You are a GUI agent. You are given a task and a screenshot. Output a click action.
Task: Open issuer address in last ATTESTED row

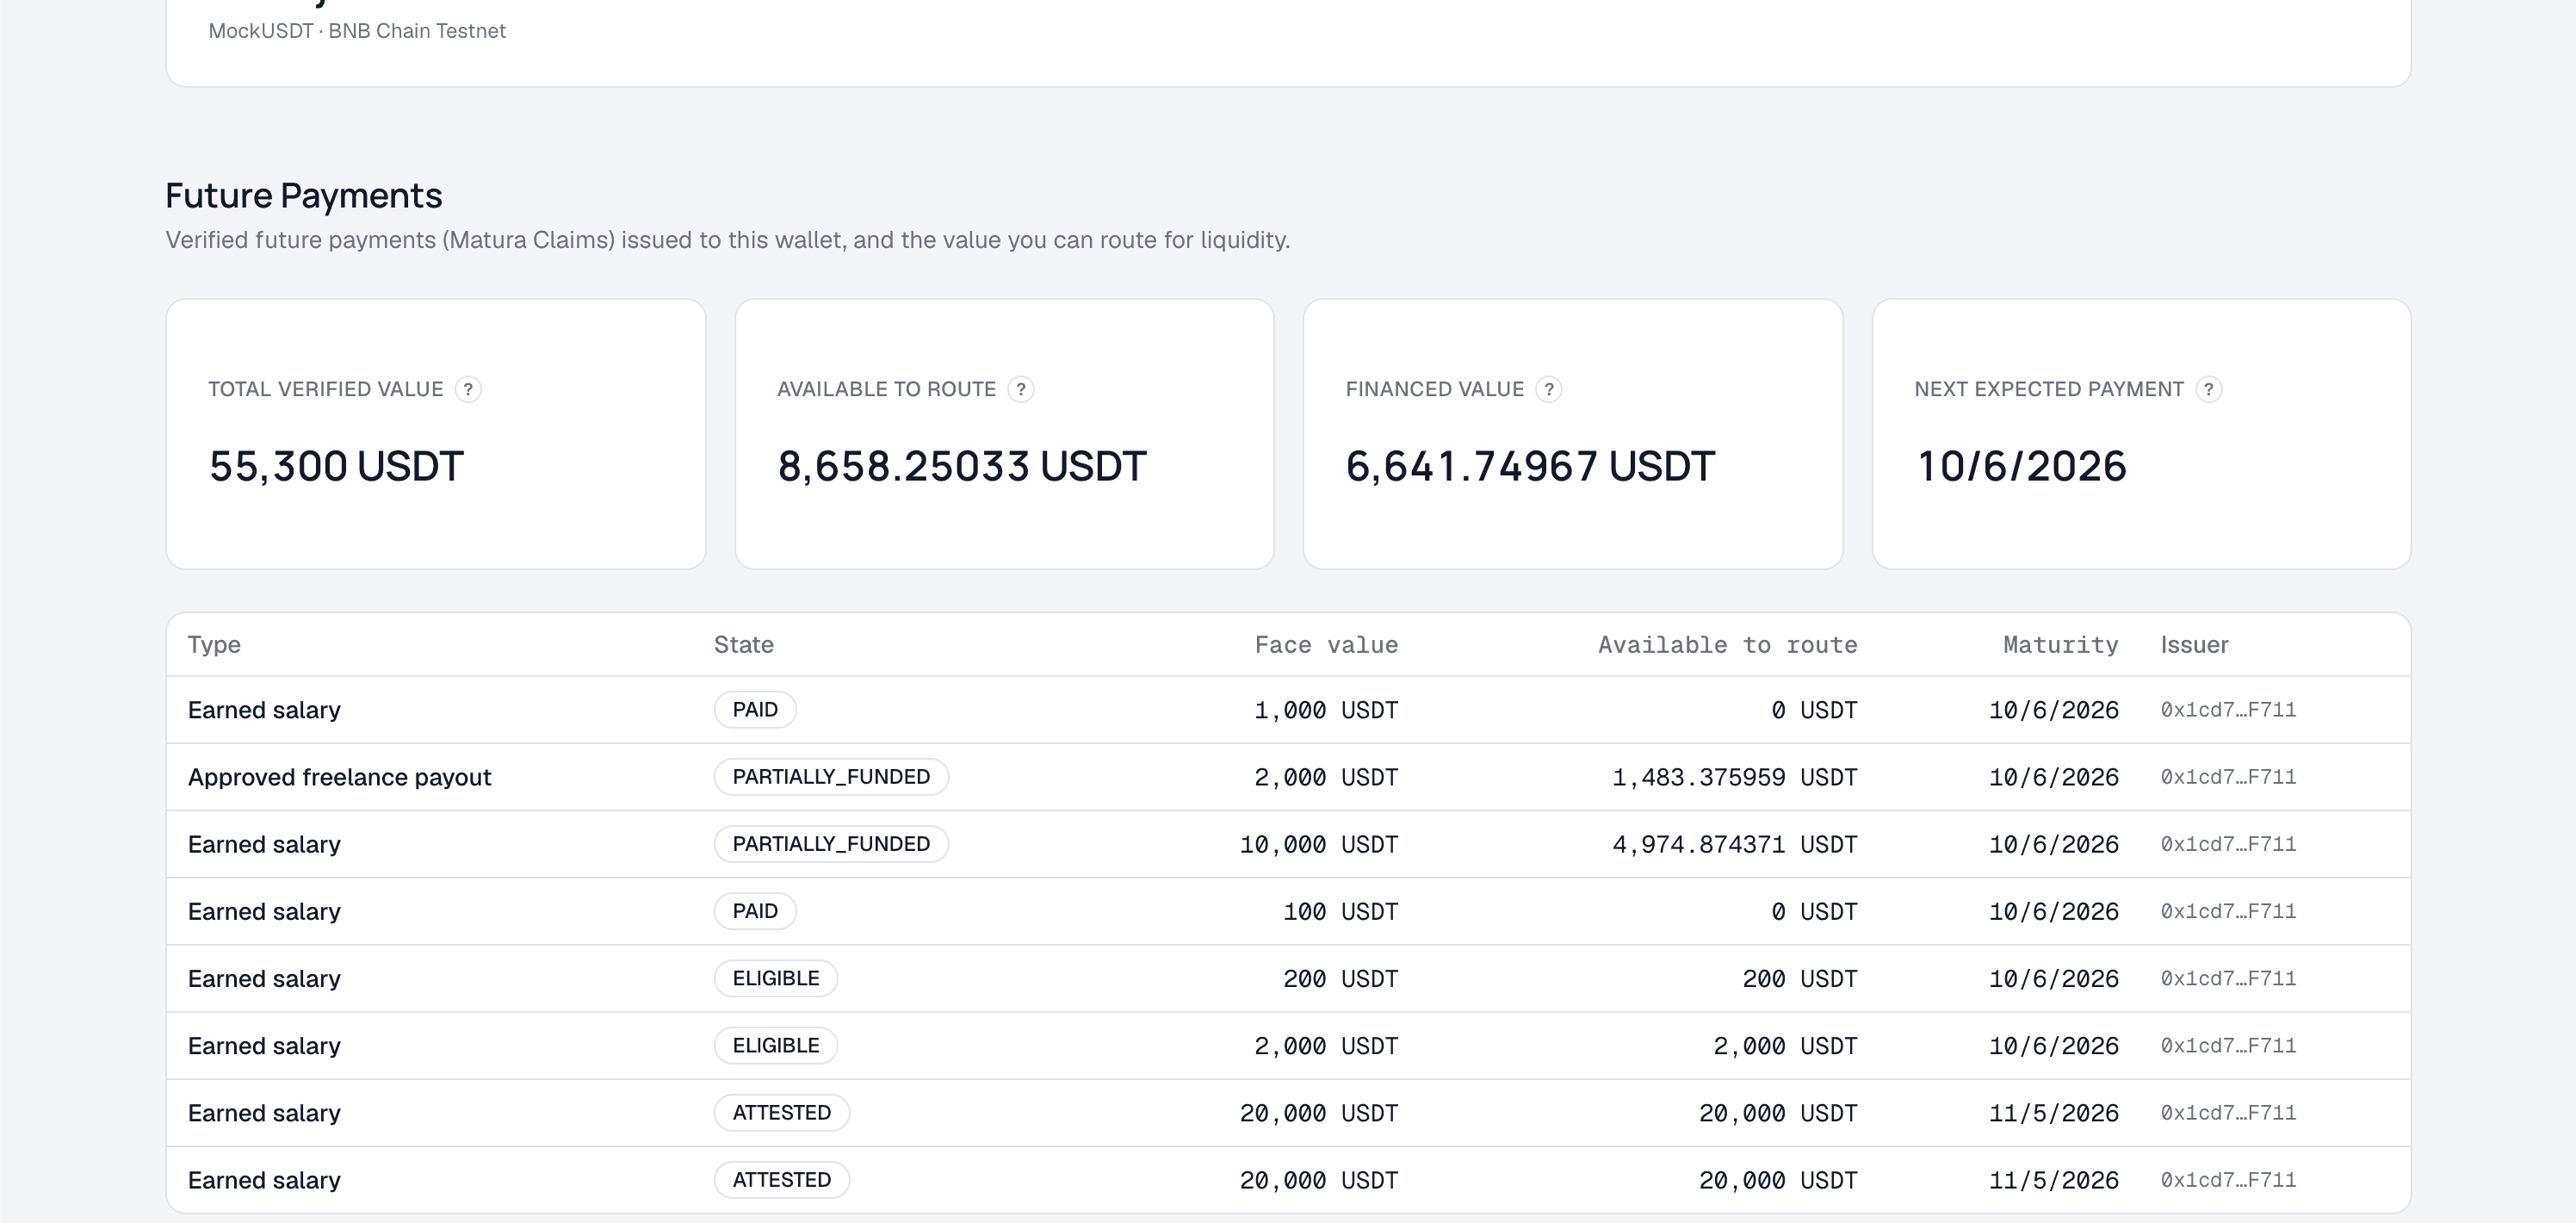point(2228,1180)
